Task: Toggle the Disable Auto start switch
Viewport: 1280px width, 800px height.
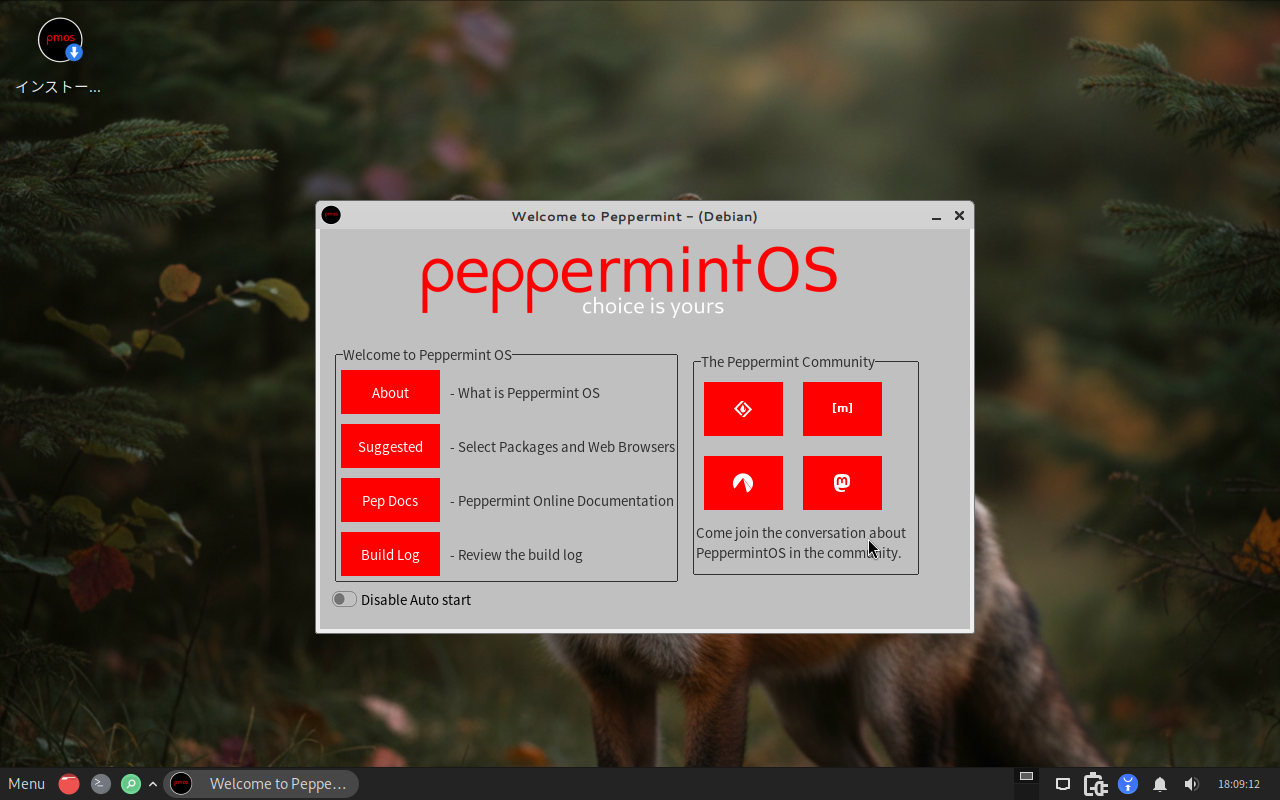Action: coord(344,599)
